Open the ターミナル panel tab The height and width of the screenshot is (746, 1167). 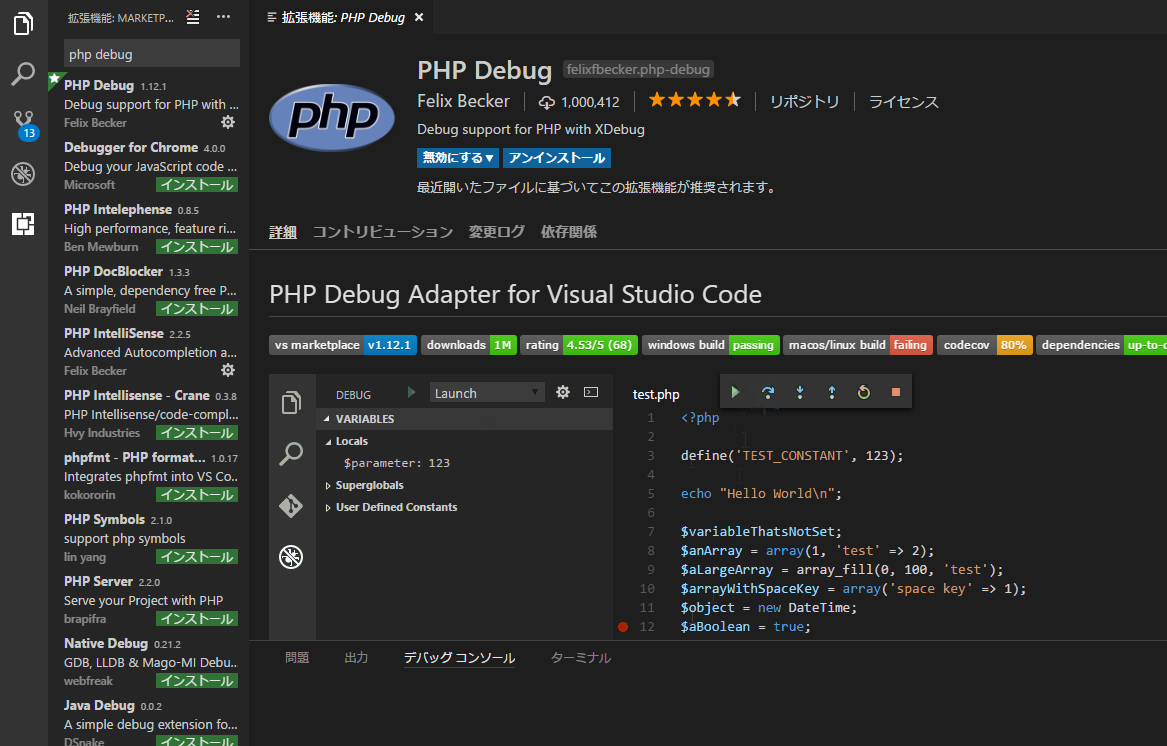tap(581, 658)
